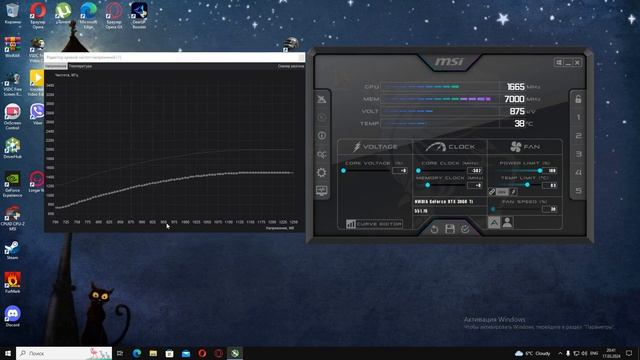This screenshot has height=360, width=640.
Task: Start the OC Scanner from Afterburner's sidebar
Action: pos(322,154)
